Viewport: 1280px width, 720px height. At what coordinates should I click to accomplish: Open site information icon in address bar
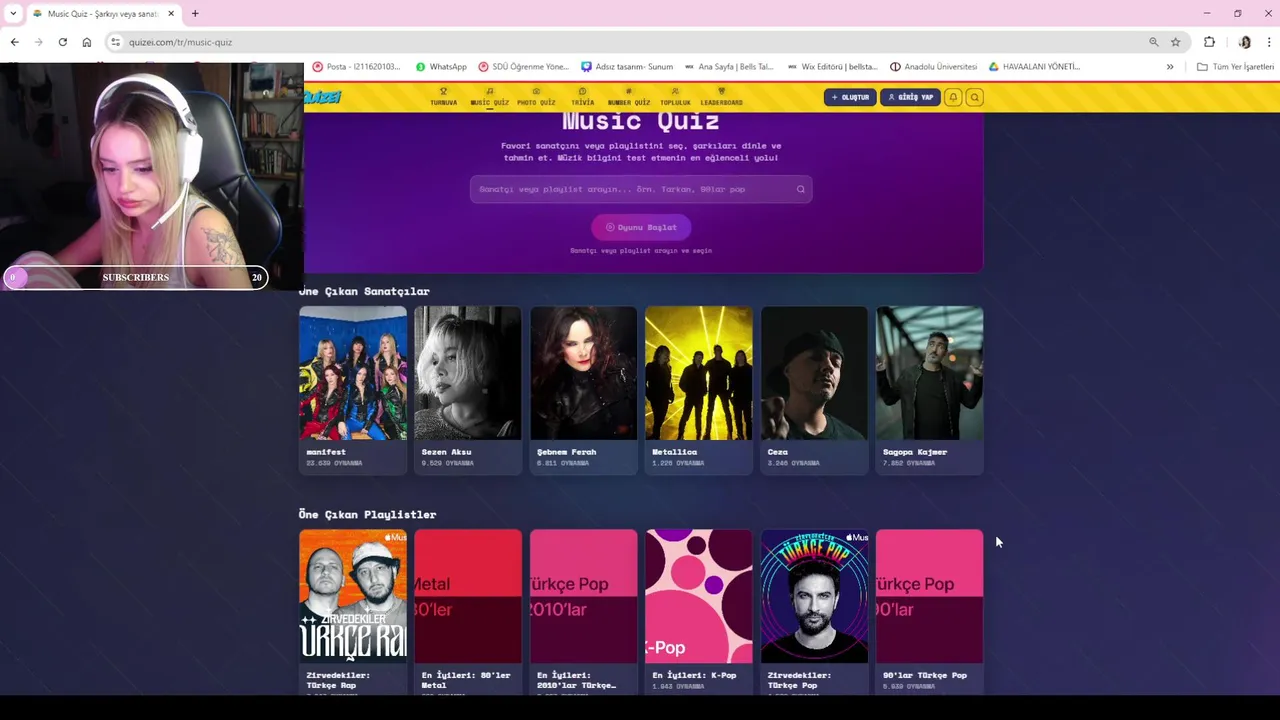(116, 42)
